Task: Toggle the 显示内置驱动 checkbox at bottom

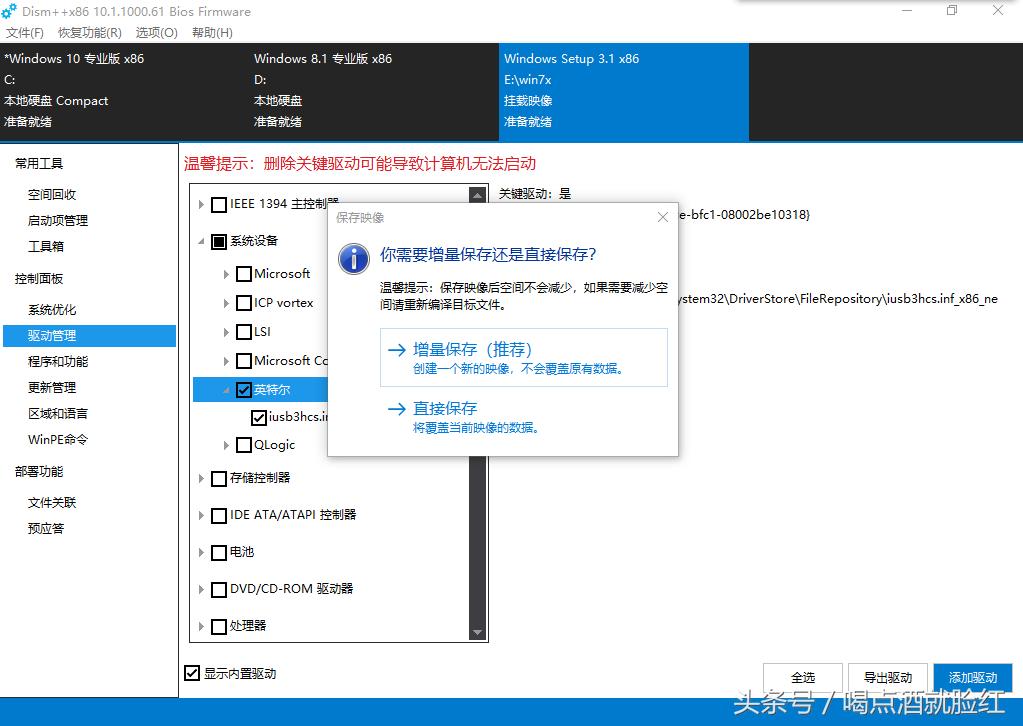Action: click(x=191, y=674)
